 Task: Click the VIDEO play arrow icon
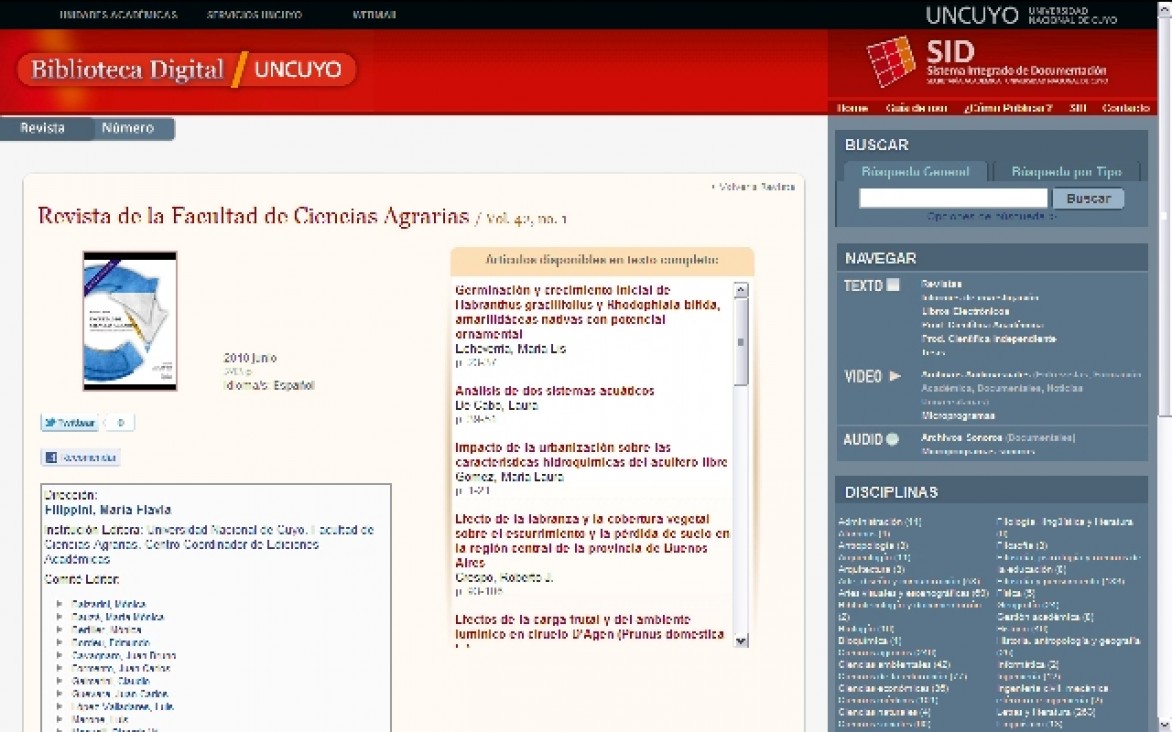(x=895, y=376)
